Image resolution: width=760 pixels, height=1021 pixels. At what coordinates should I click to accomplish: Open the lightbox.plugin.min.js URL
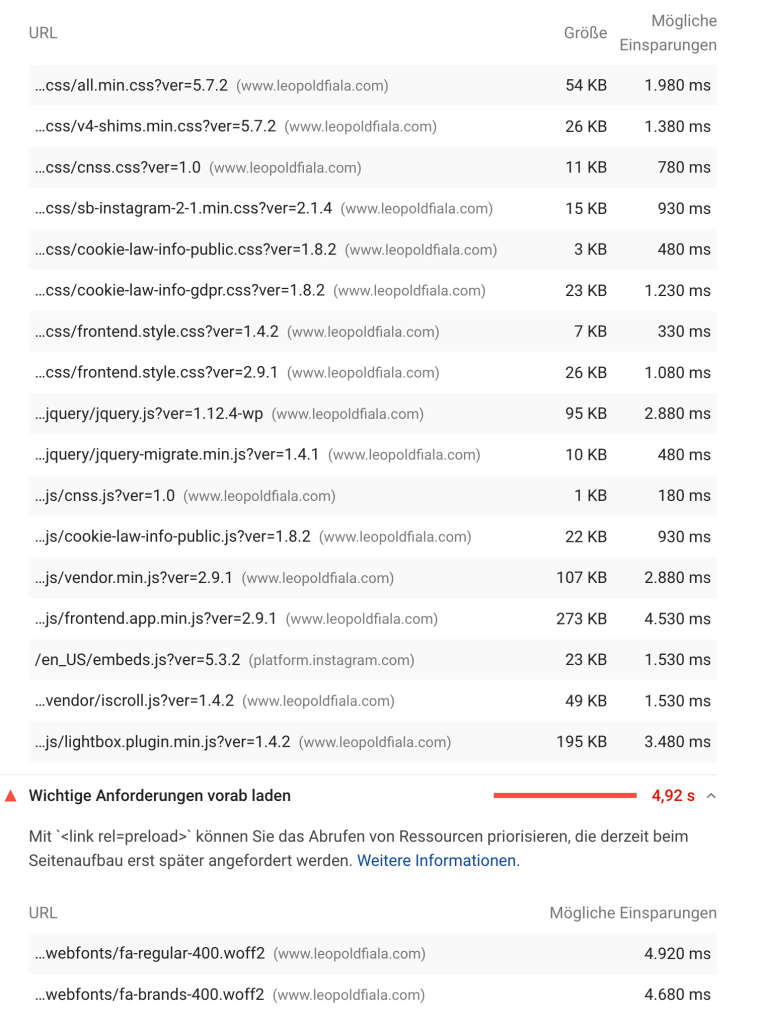coord(162,742)
